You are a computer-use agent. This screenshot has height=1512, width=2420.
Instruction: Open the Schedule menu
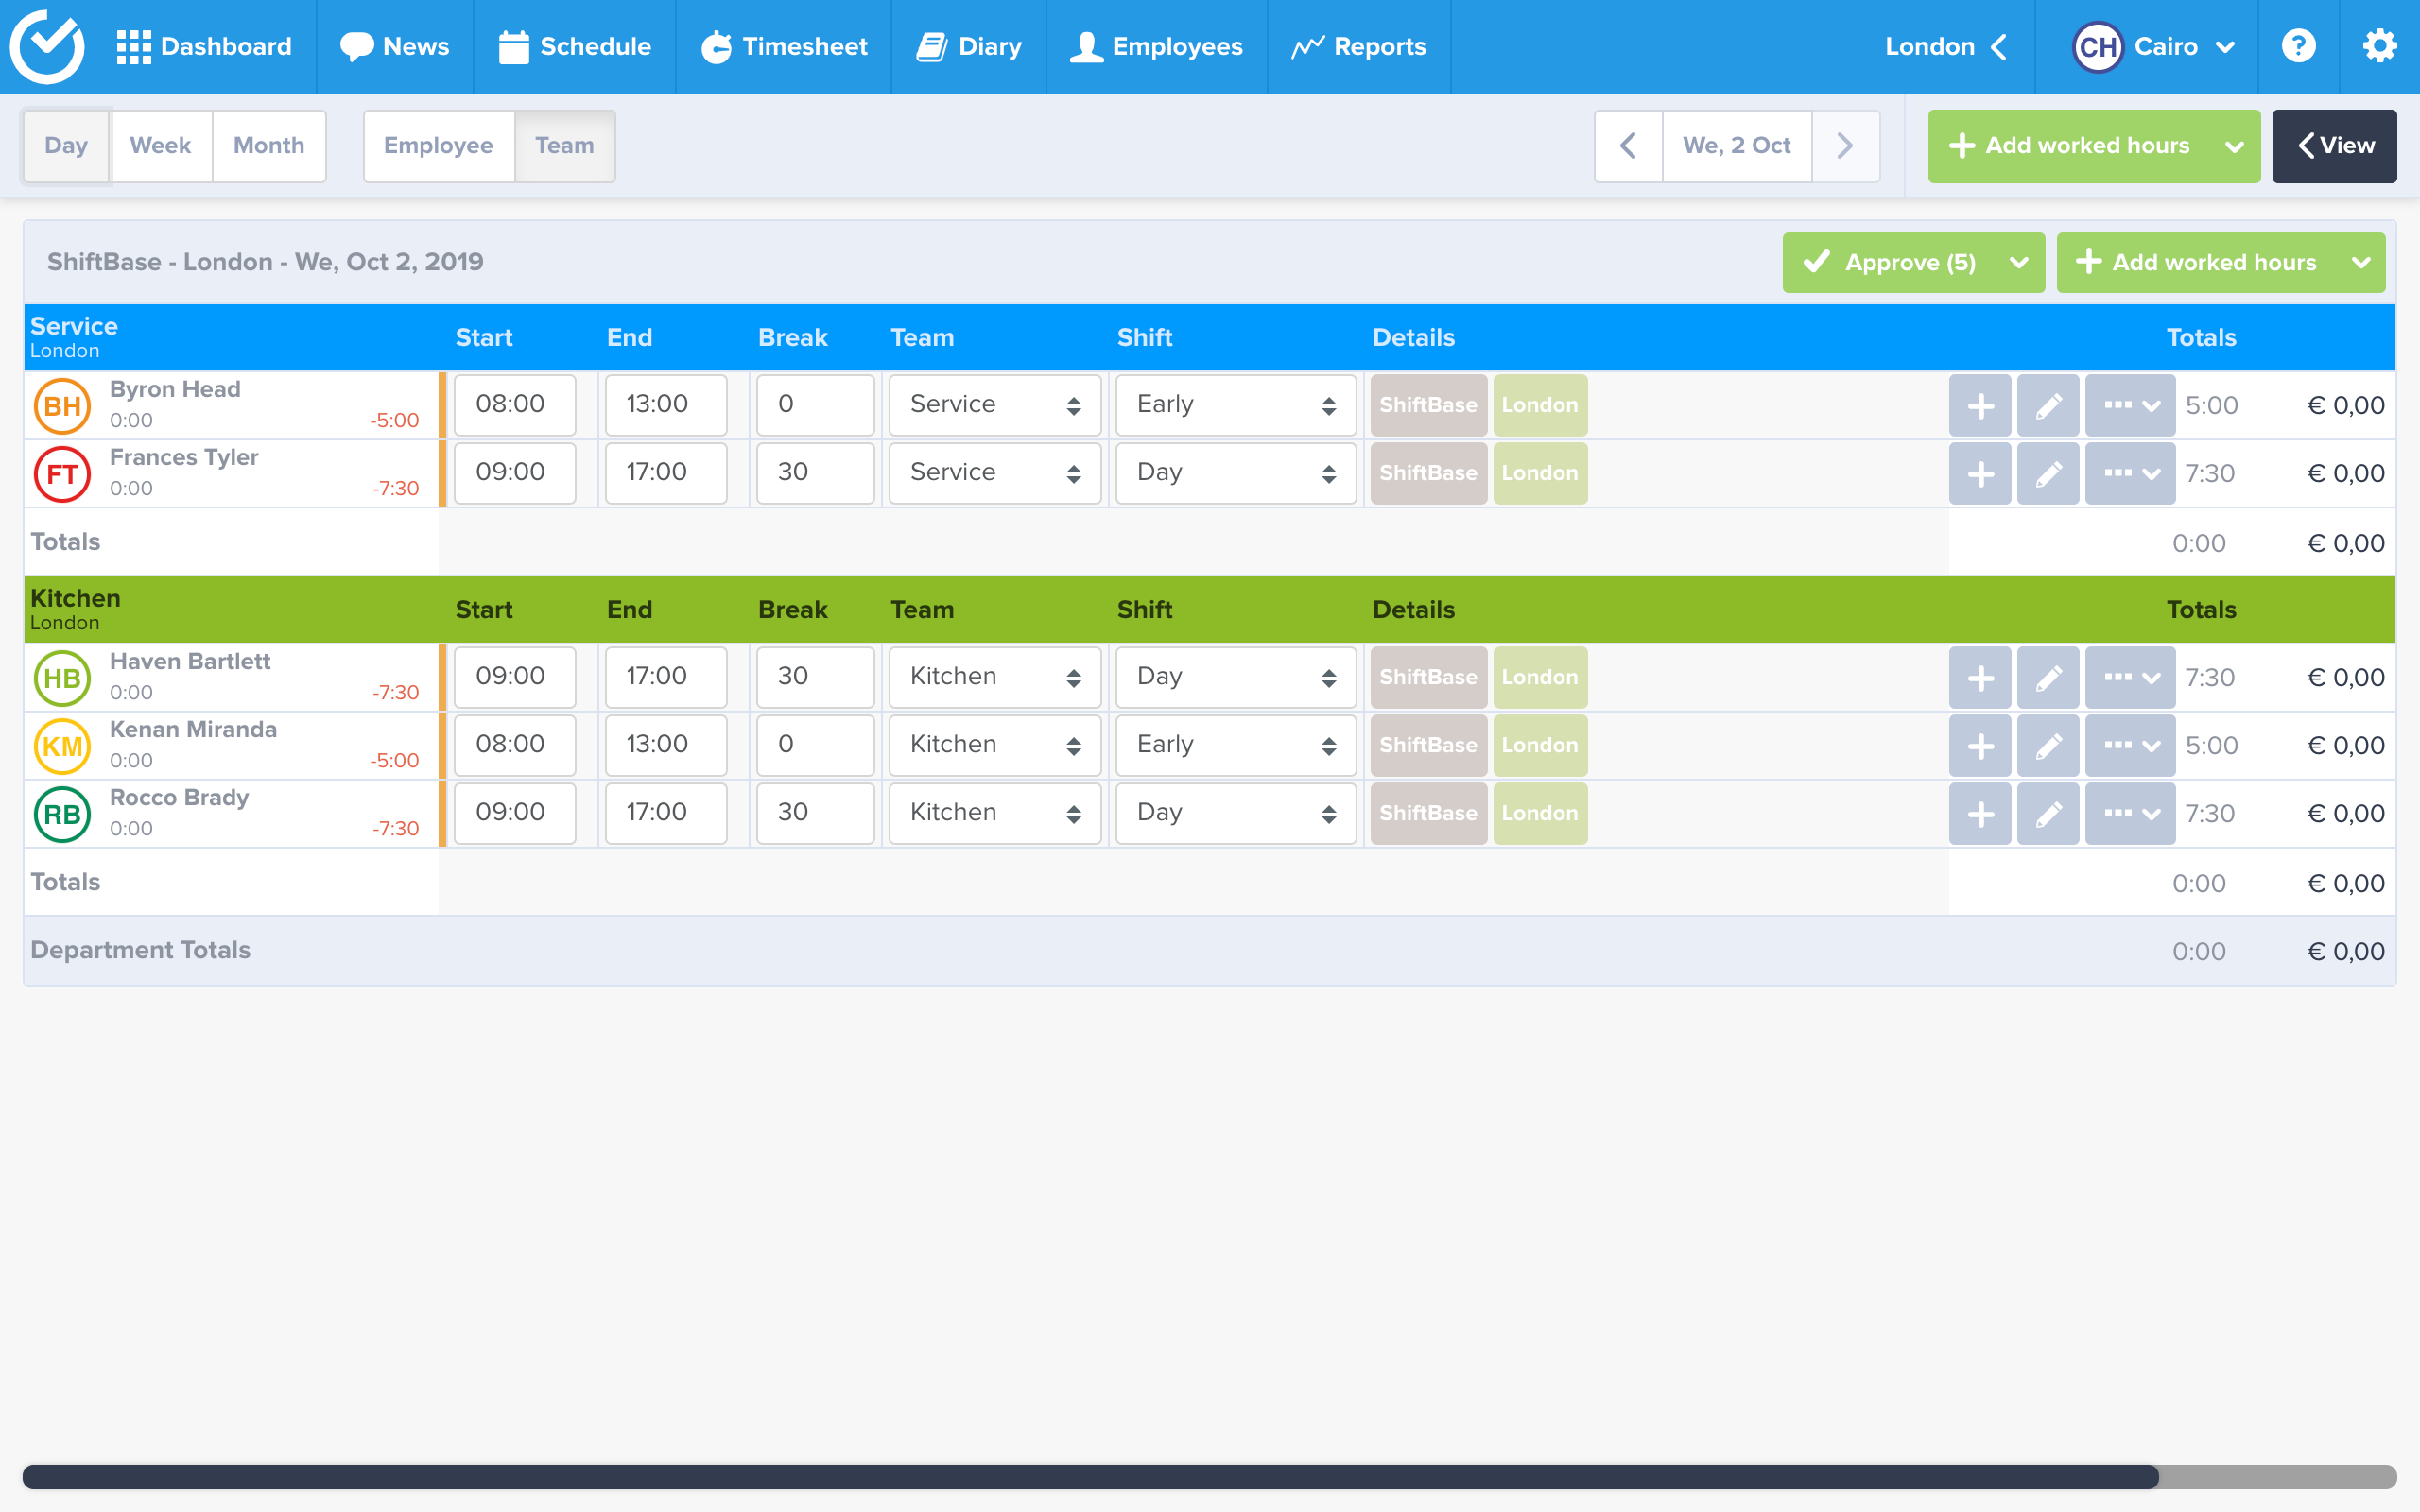575,47
